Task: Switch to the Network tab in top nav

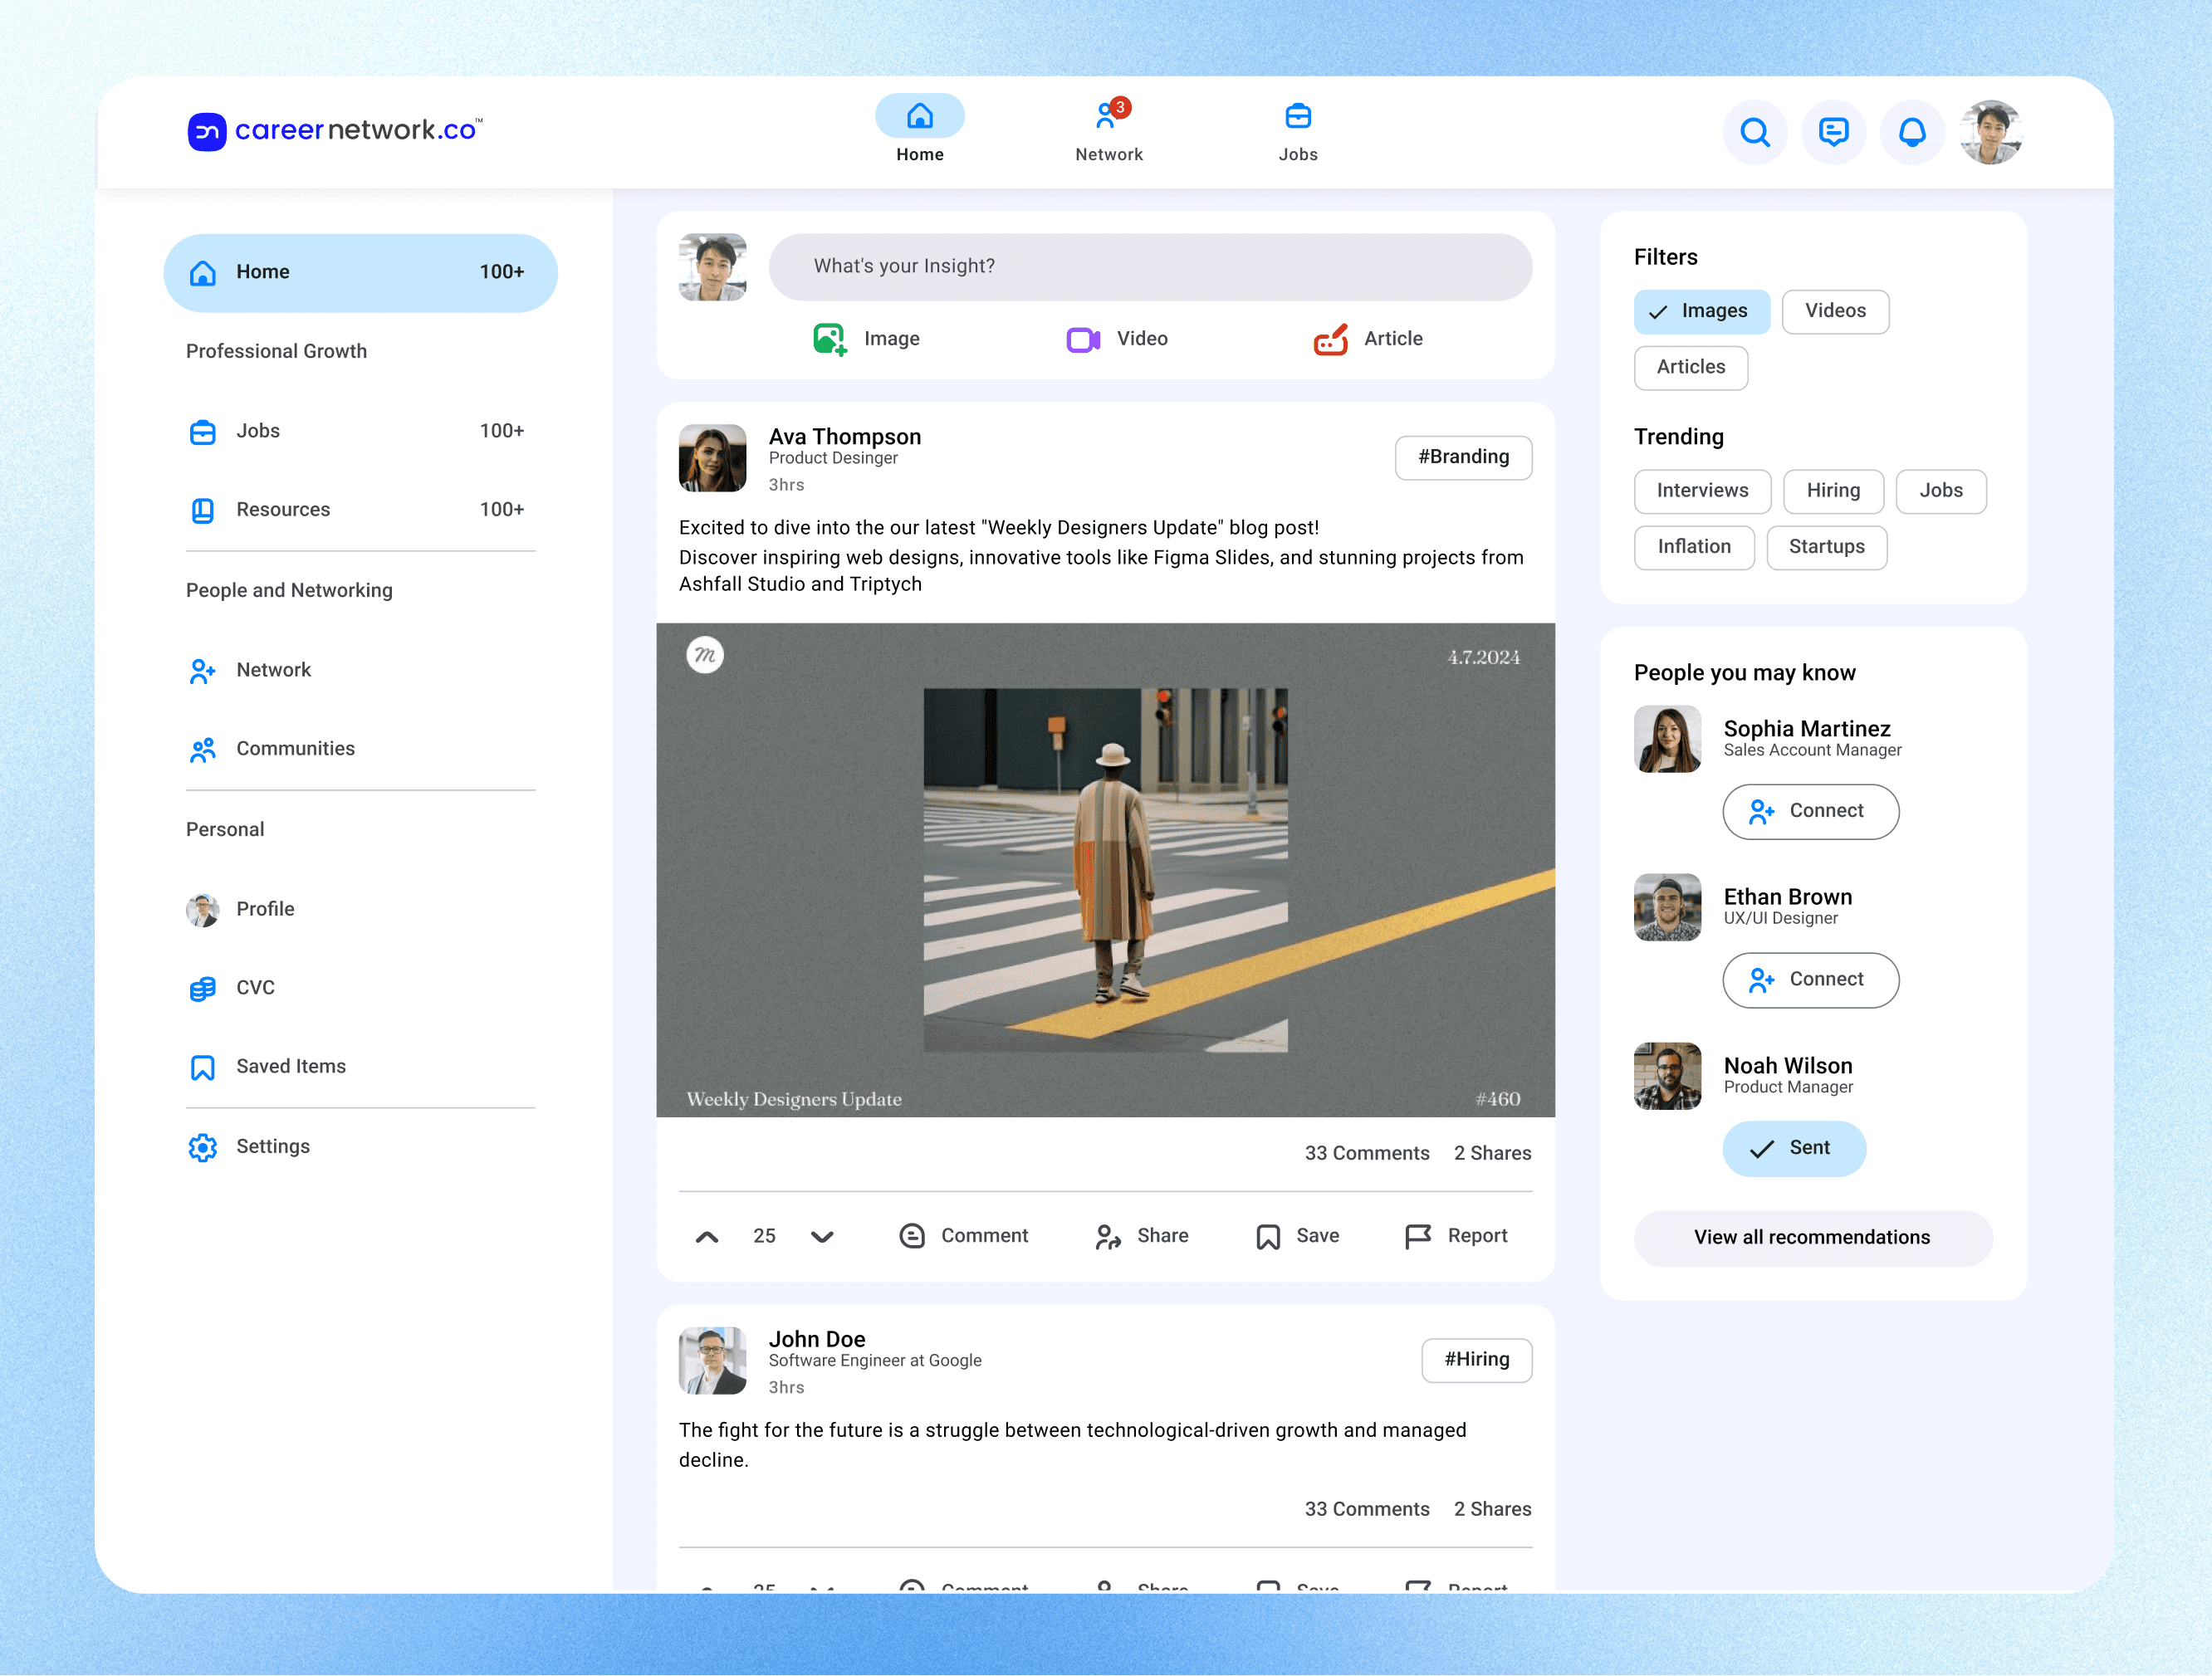Action: (x=1108, y=130)
